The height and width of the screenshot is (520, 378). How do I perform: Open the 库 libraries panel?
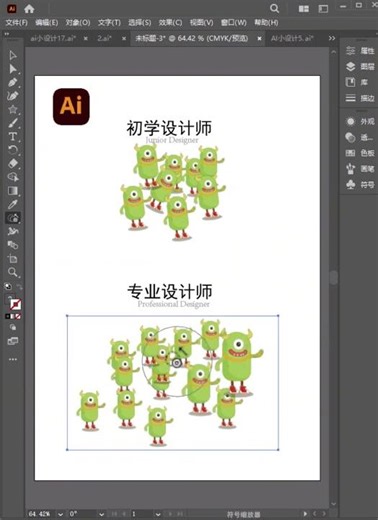click(357, 82)
